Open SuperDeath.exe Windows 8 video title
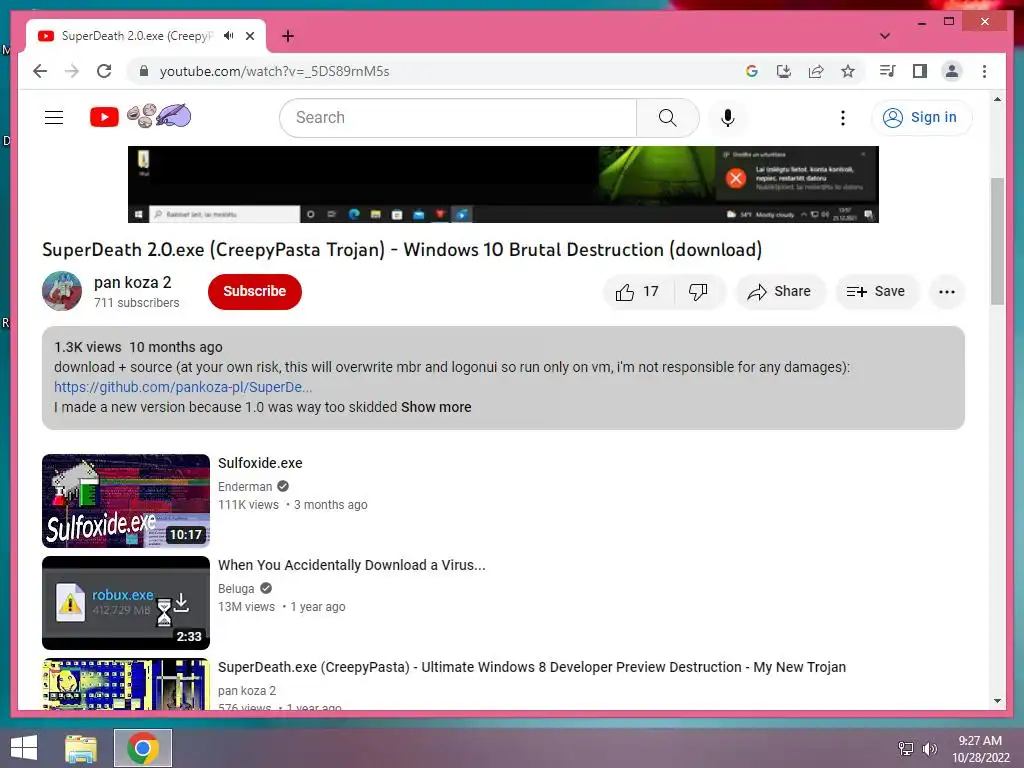Viewport: 1024px width, 768px height. pyautogui.click(x=532, y=667)
